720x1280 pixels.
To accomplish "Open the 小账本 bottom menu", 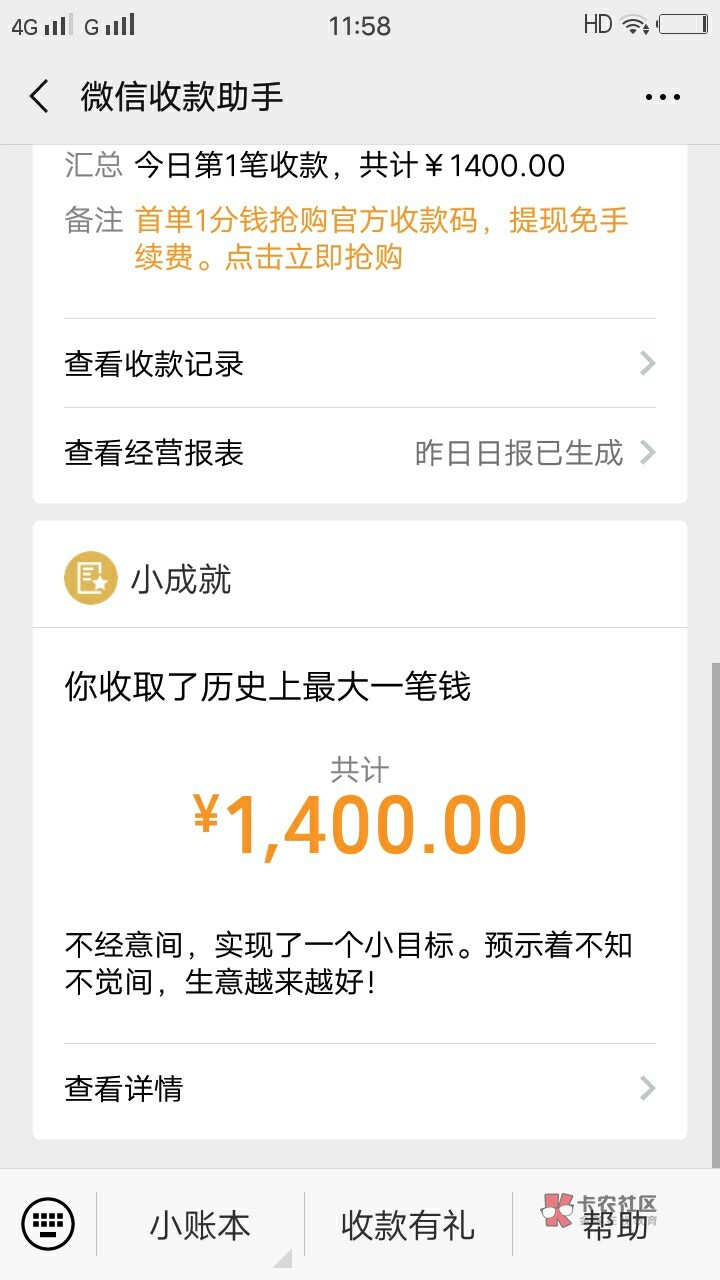I will (x=200, y=1225).
